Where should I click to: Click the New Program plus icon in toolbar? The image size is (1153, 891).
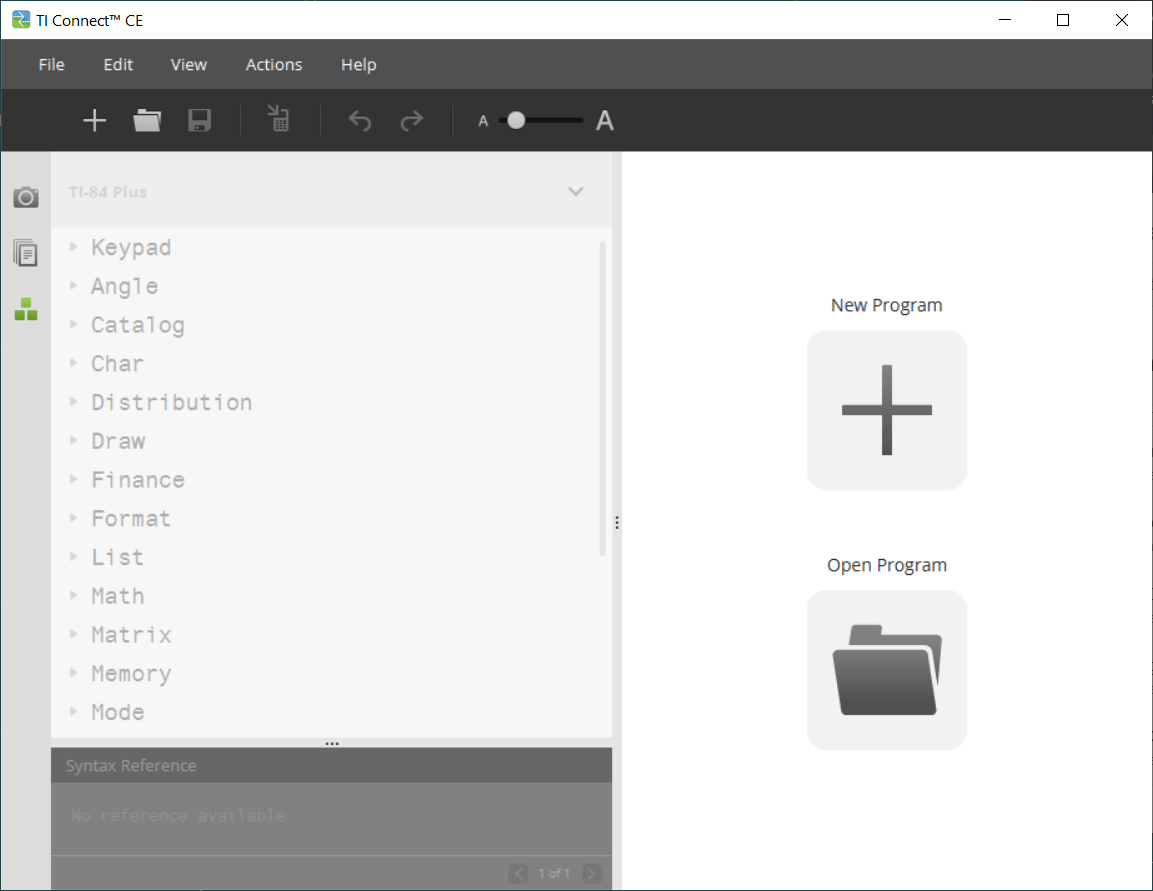[x=94, y=121]
